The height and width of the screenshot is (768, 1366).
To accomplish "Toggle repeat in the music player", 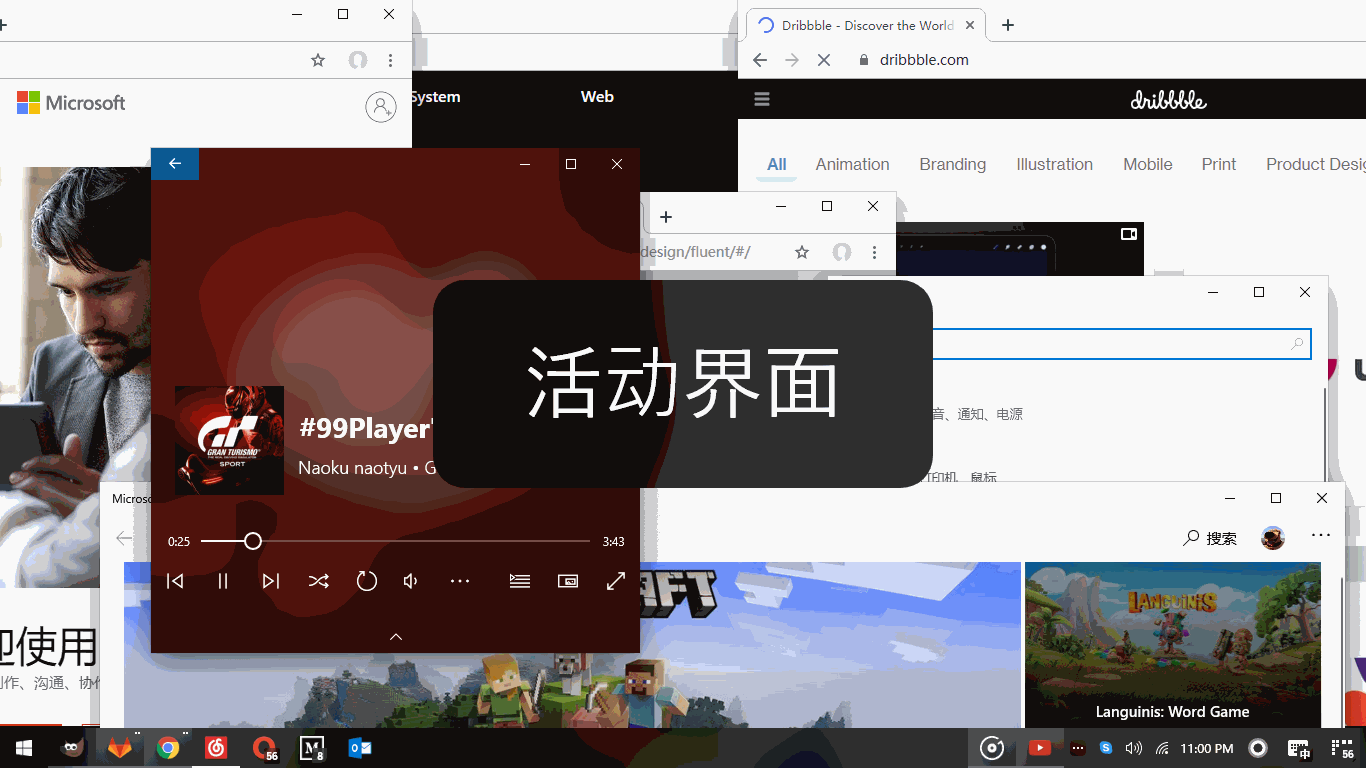I will [x=367, y=581].
